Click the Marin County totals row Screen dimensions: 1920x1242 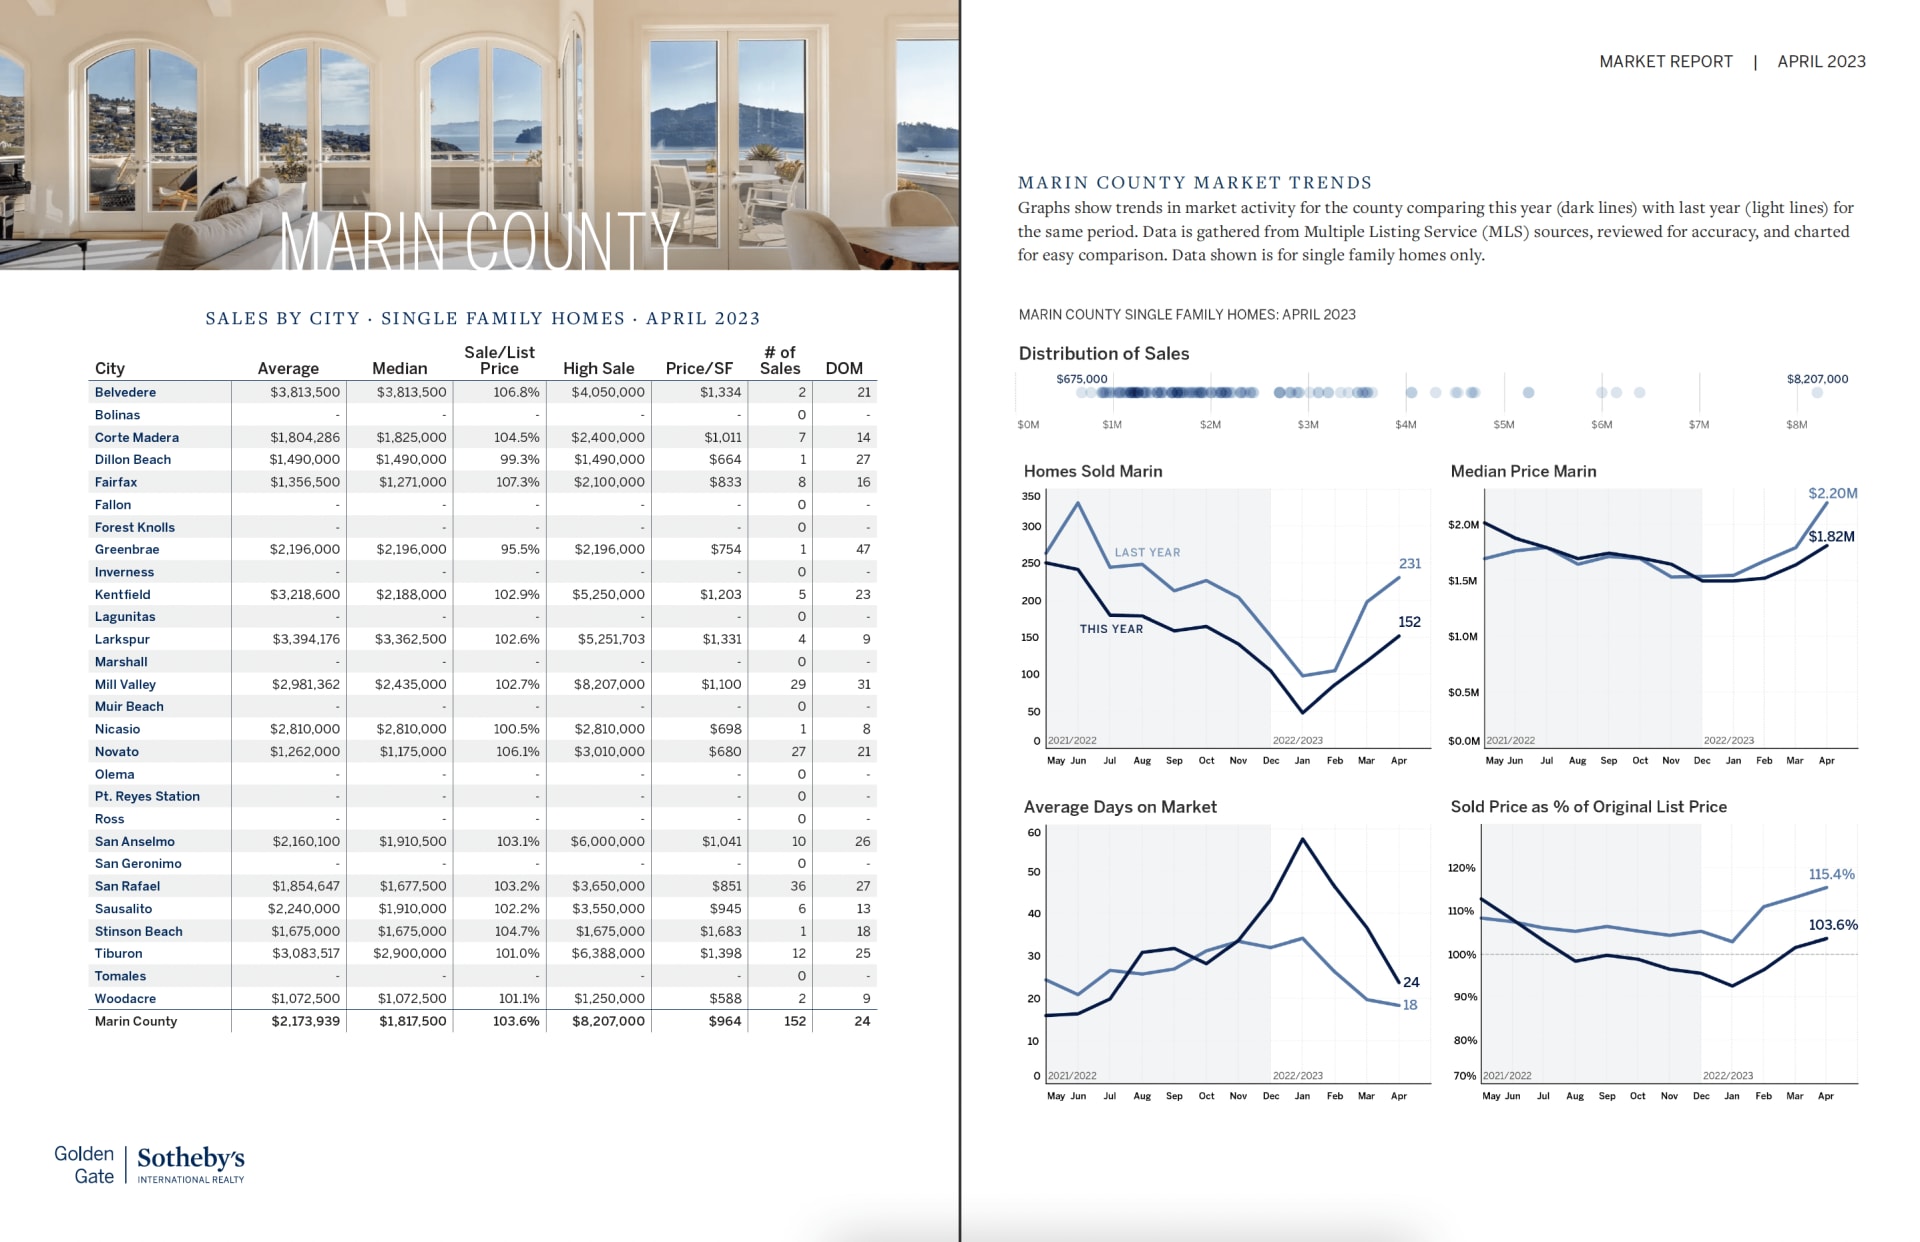click(136, 1021)
